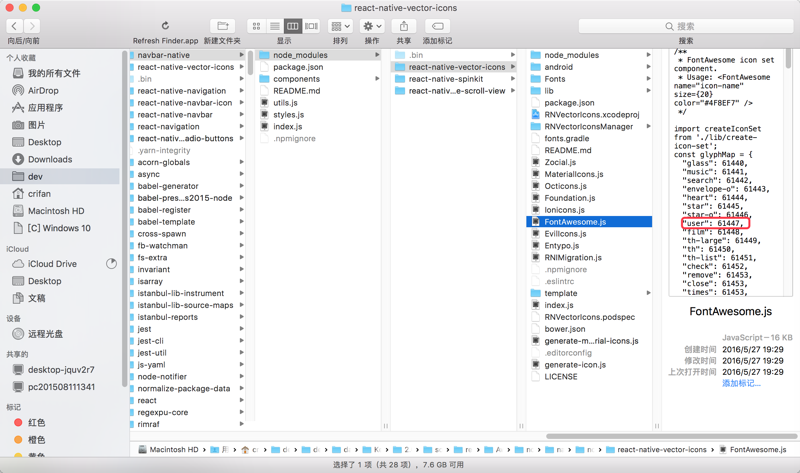Select the dev folder in sidebar

click(61, 177)
